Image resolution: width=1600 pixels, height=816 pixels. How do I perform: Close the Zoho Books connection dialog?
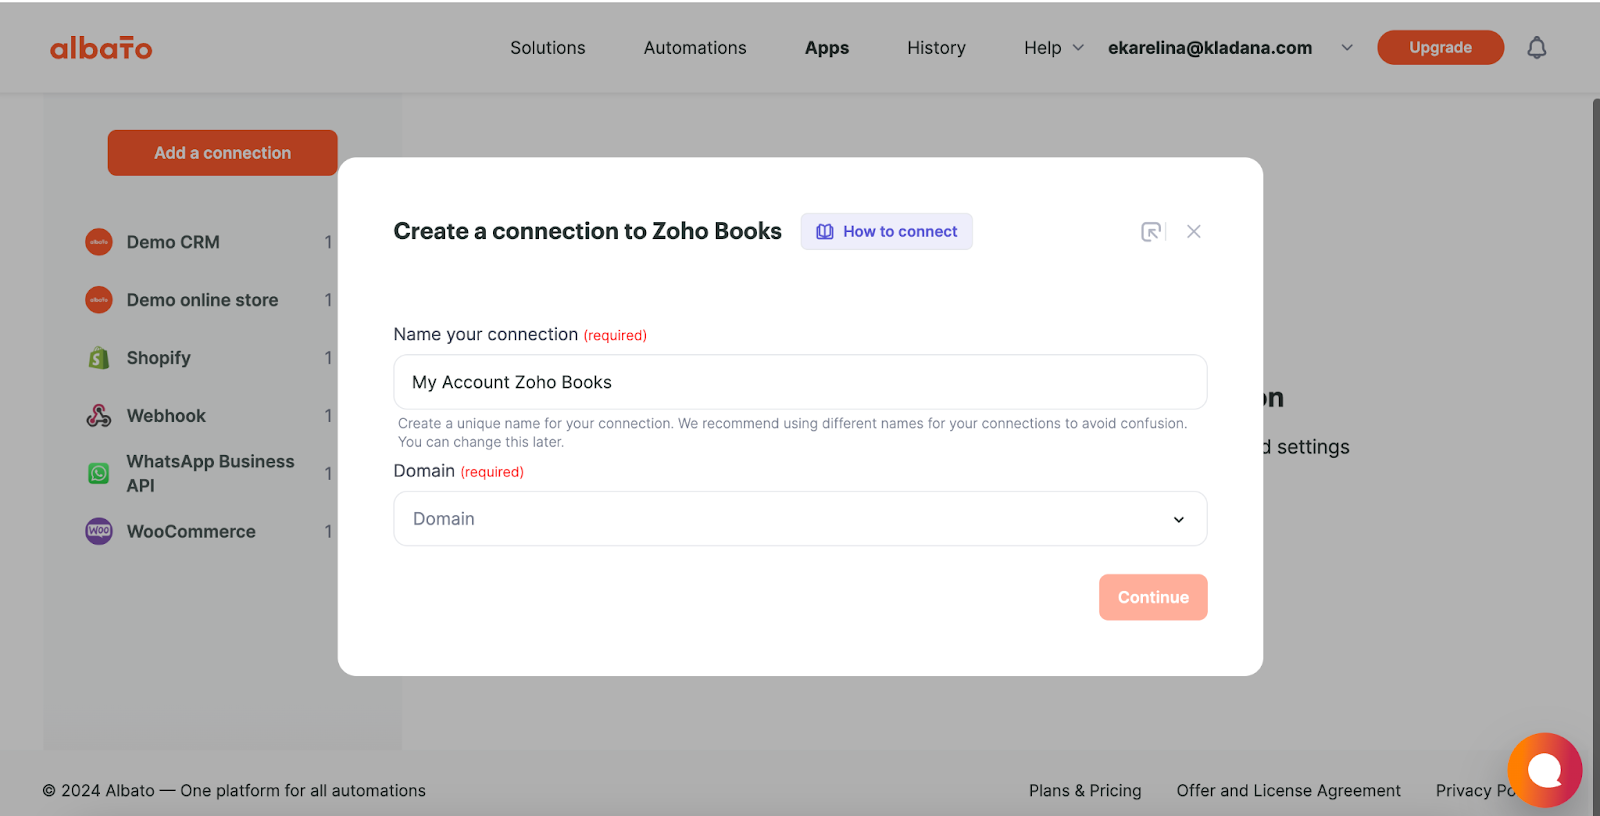pos(1194,232)
